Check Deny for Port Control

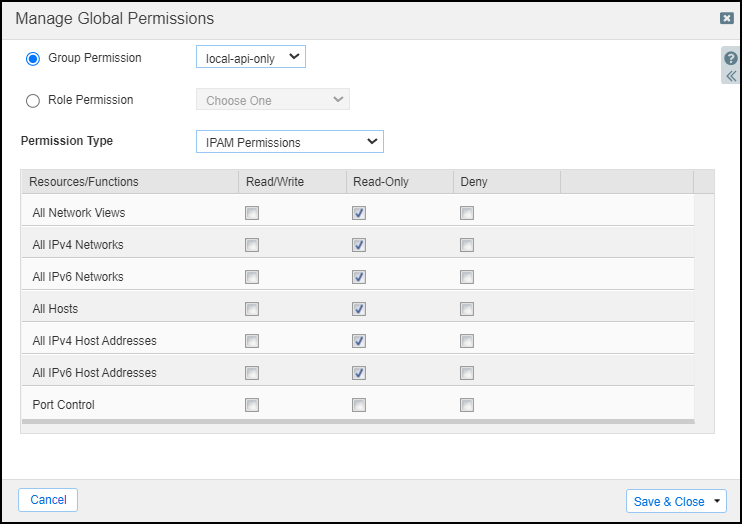coord(467,405)
